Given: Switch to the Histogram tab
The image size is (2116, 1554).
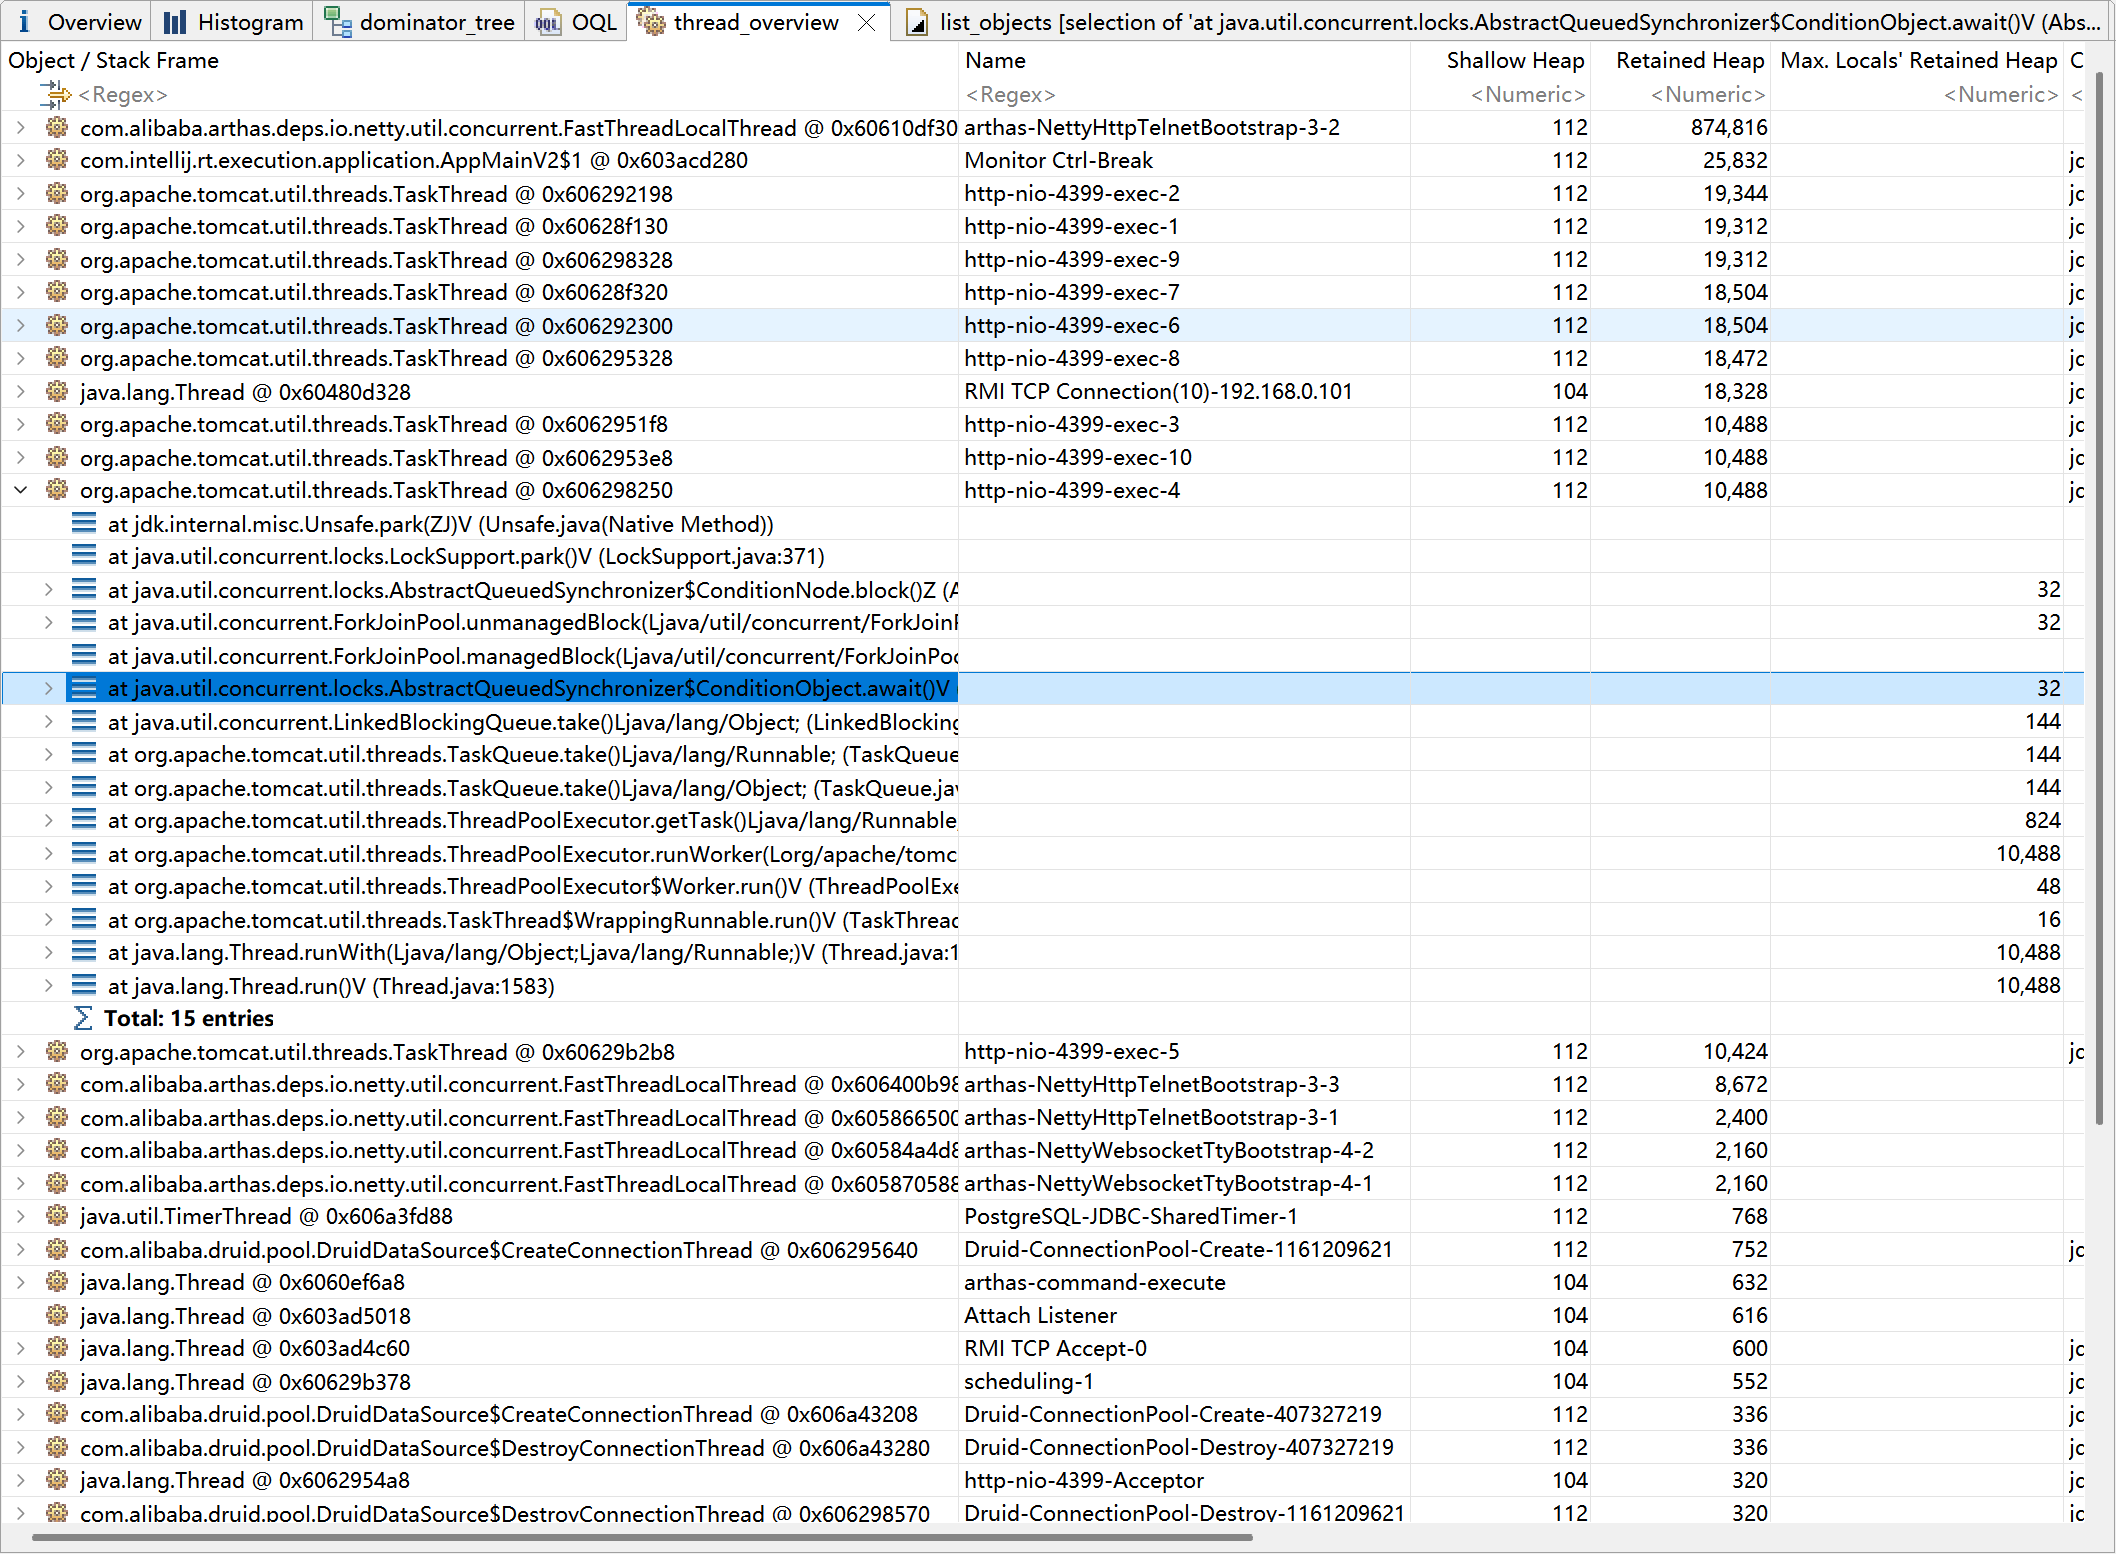Looking at the screenshot, I should click(250, 22).
